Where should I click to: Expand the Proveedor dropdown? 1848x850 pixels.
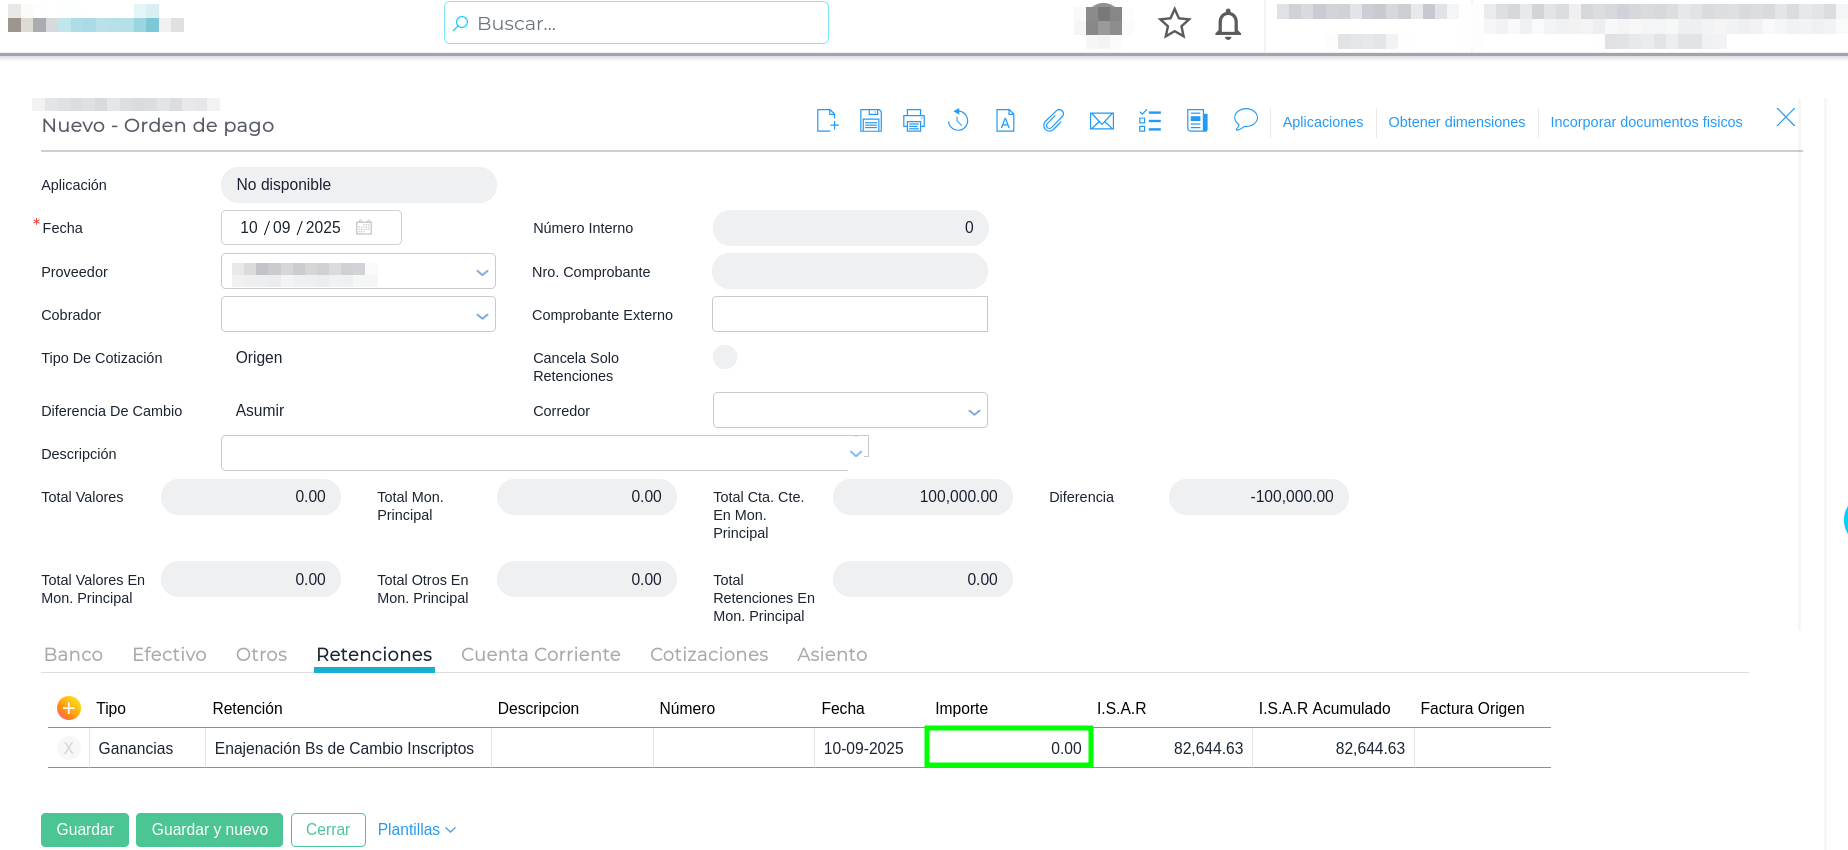pos(482,272)
